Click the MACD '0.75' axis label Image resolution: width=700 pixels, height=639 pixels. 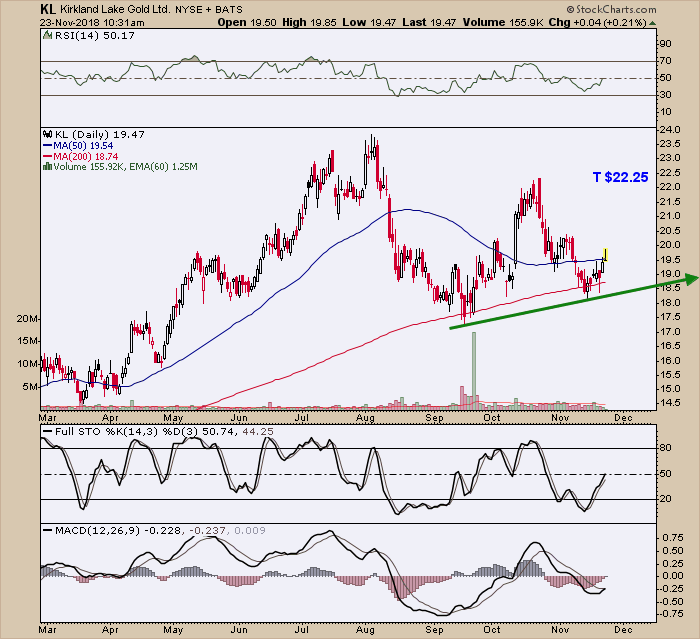coord(674,538)
